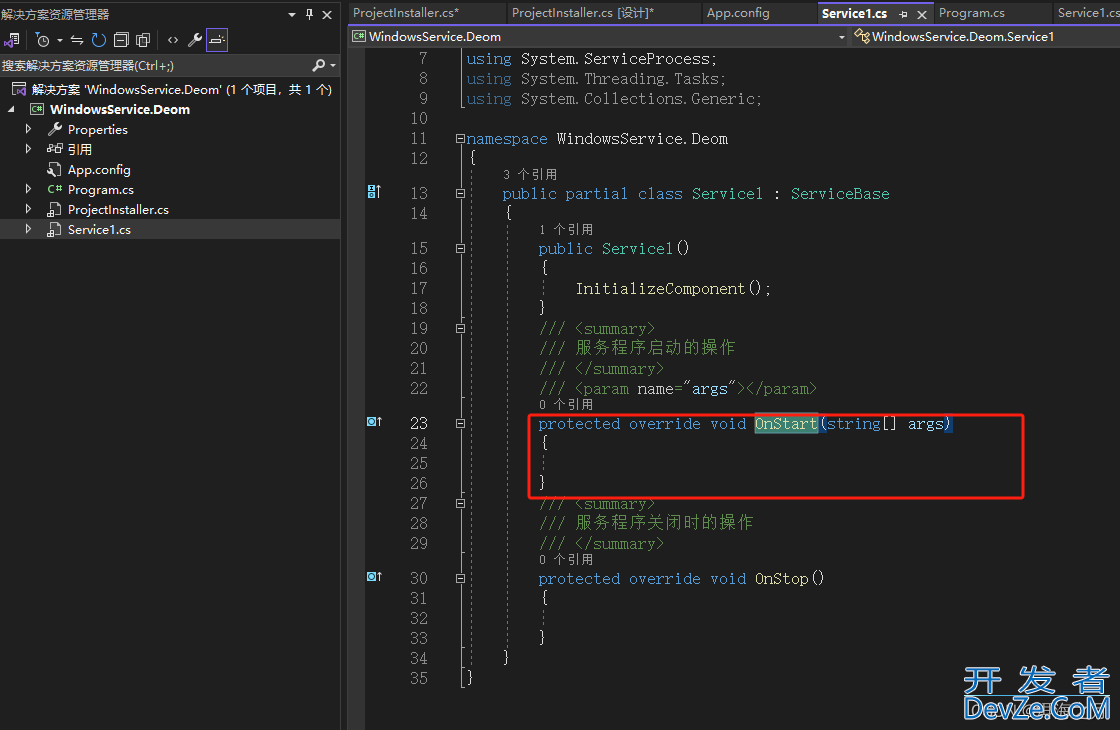
Task: Toggle auto-hide pin on Solution Explorer panel
Action: [309, 14]
